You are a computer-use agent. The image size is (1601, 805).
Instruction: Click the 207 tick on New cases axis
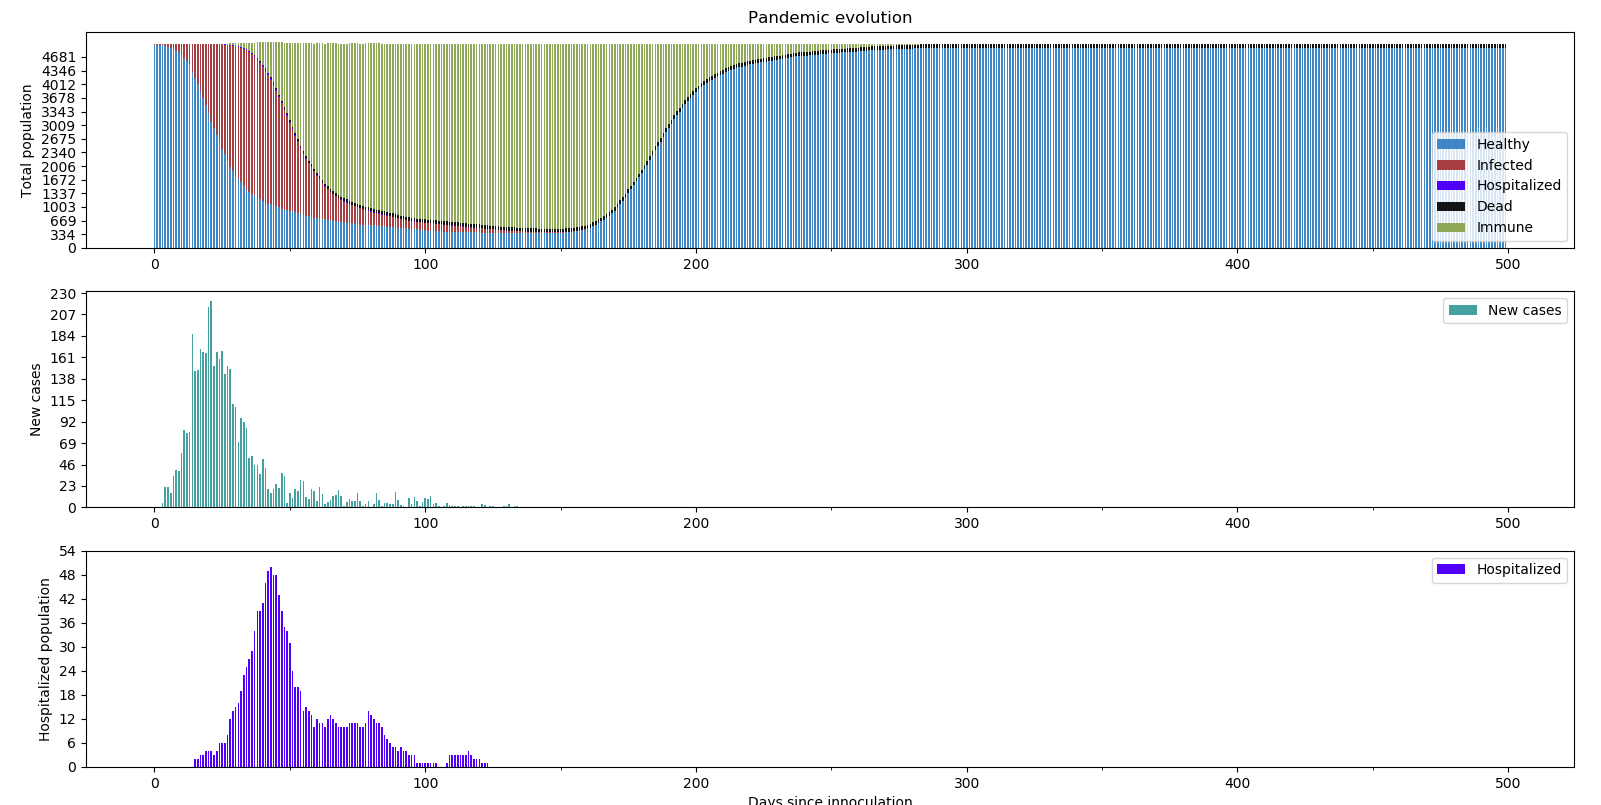tap(63, 315)
